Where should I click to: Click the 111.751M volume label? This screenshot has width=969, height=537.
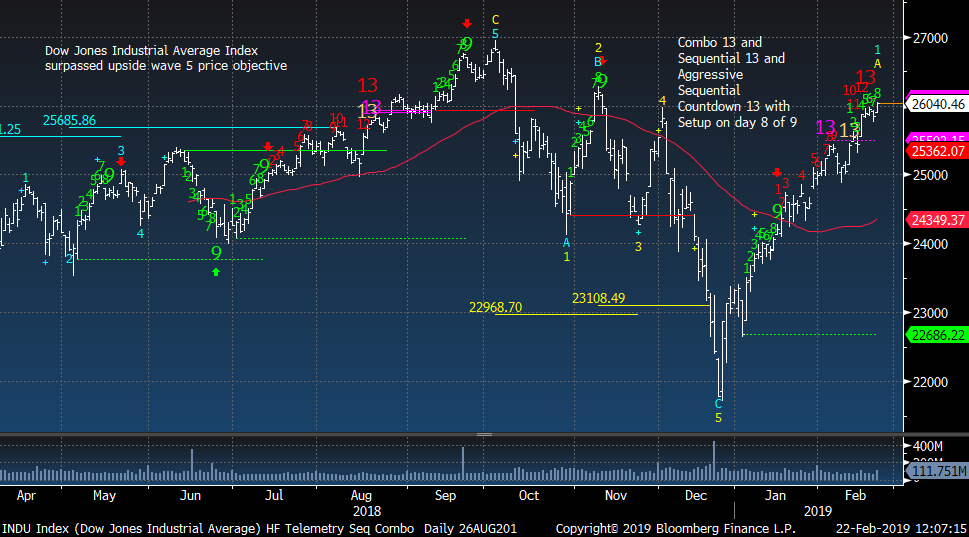(938, 471)
